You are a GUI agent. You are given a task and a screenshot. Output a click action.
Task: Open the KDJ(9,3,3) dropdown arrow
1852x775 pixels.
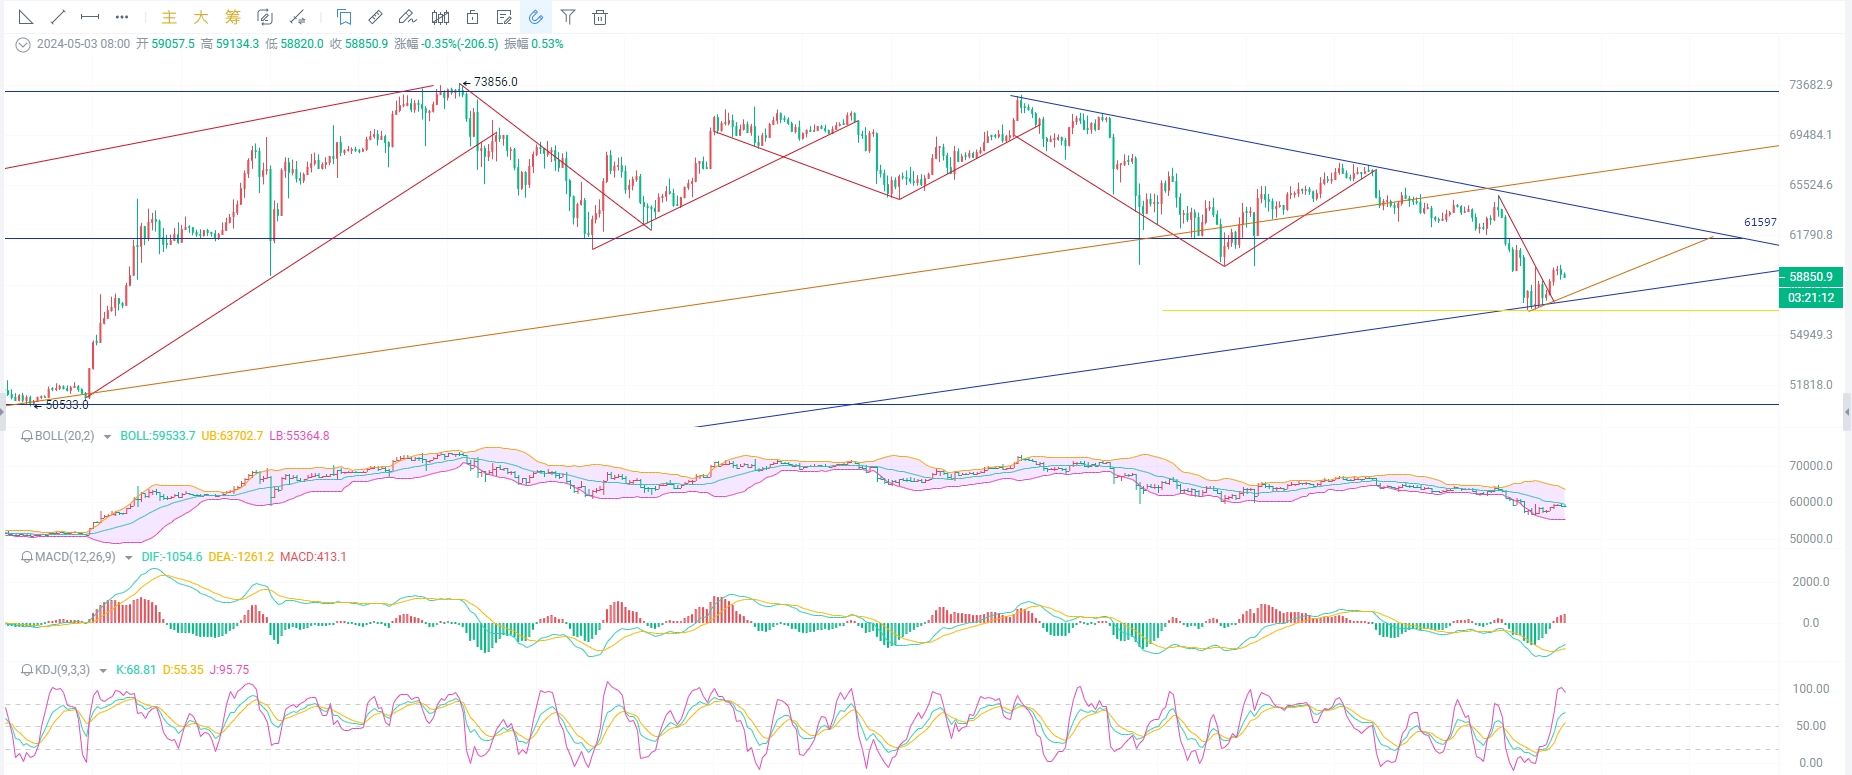[x=103, y=671]
